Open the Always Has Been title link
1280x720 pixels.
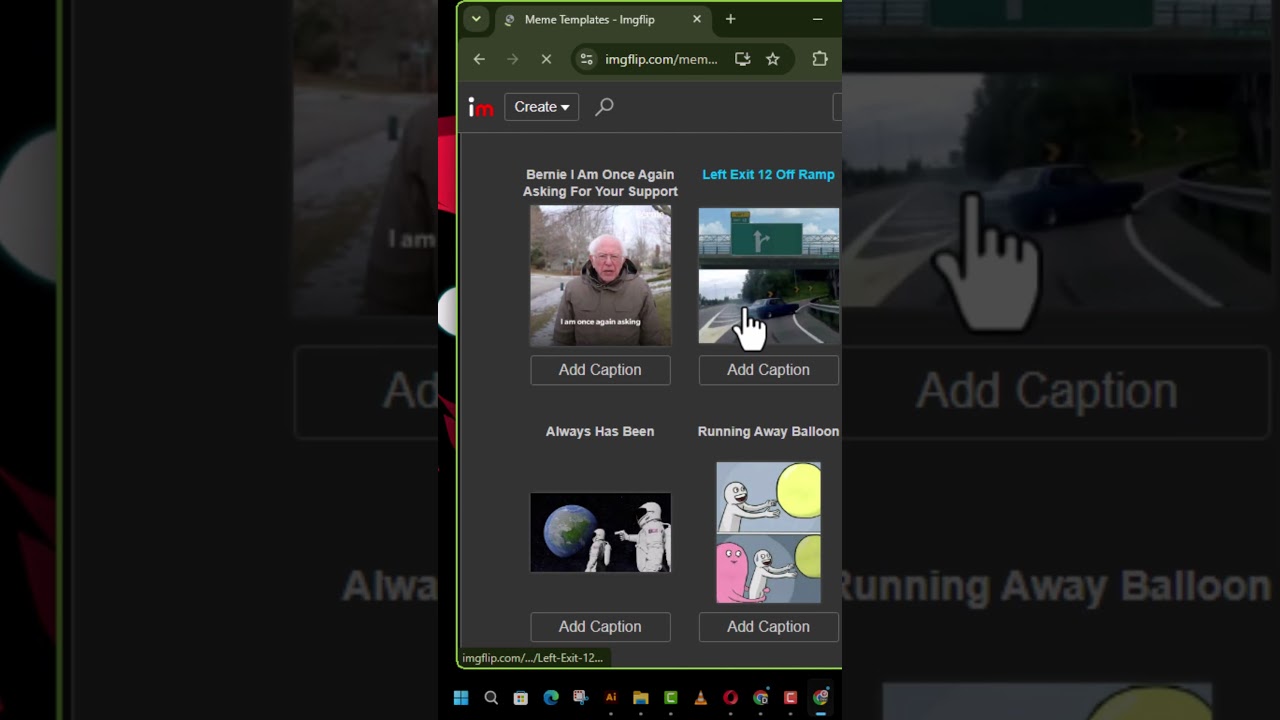[x=600, y=432]
